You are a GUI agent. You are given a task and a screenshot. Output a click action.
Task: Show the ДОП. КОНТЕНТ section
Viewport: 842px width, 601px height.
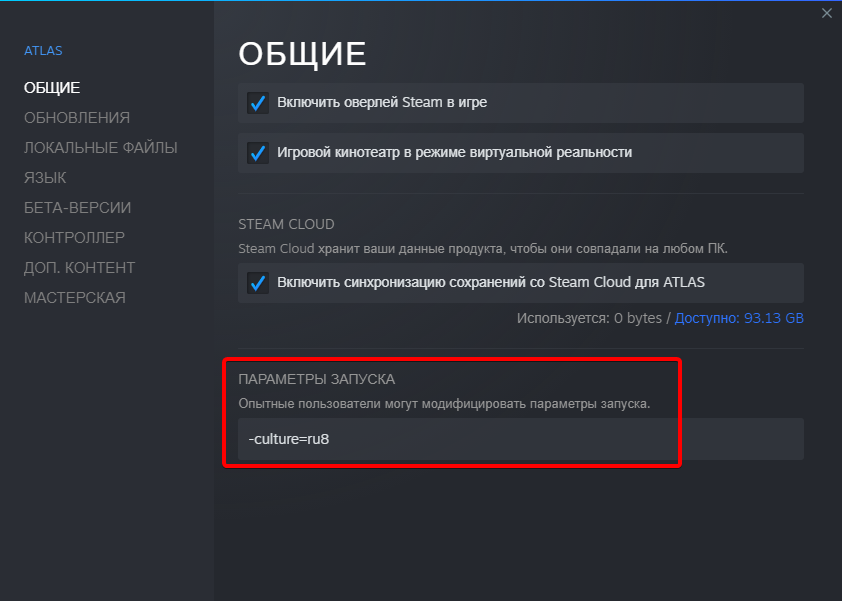point(79,267)
